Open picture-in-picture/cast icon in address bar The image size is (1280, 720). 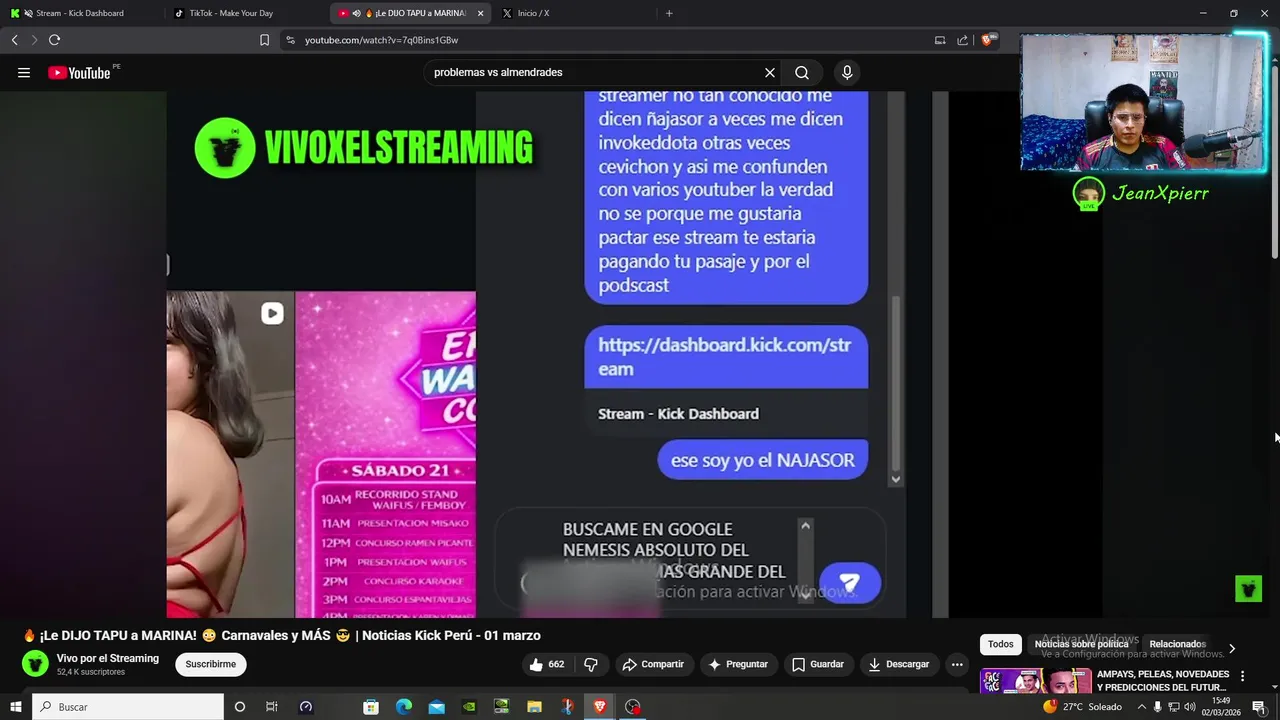tap(940, 40)
